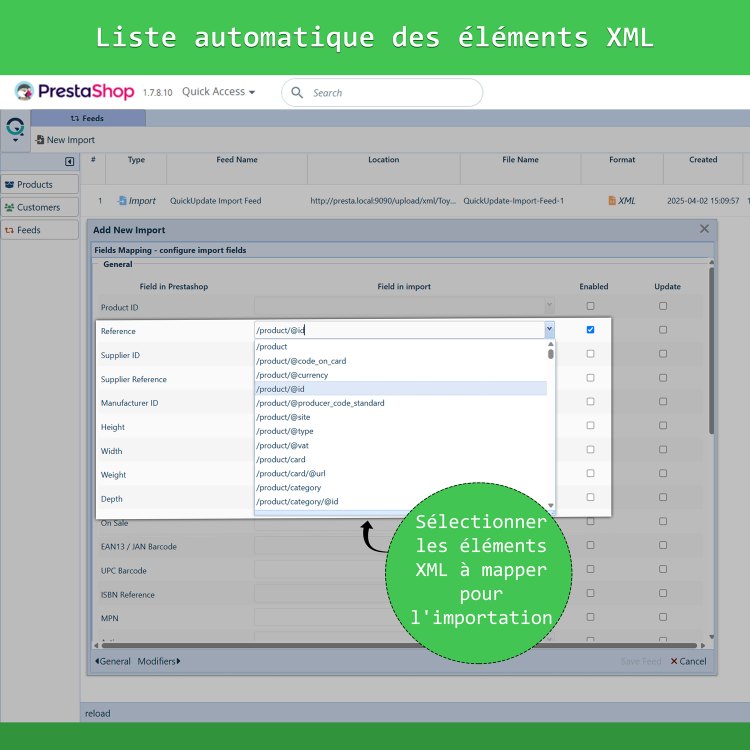Screen dimensions: 750x750
Task: Click dropdown list scroll down arrow
Action: tap(551, 506)
